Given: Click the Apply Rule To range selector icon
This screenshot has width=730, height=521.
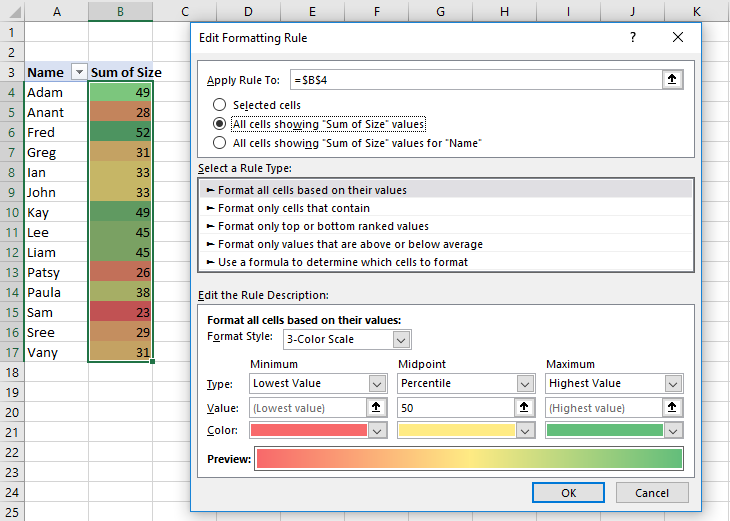Looking at the screenshot, I should click(673, 80).
